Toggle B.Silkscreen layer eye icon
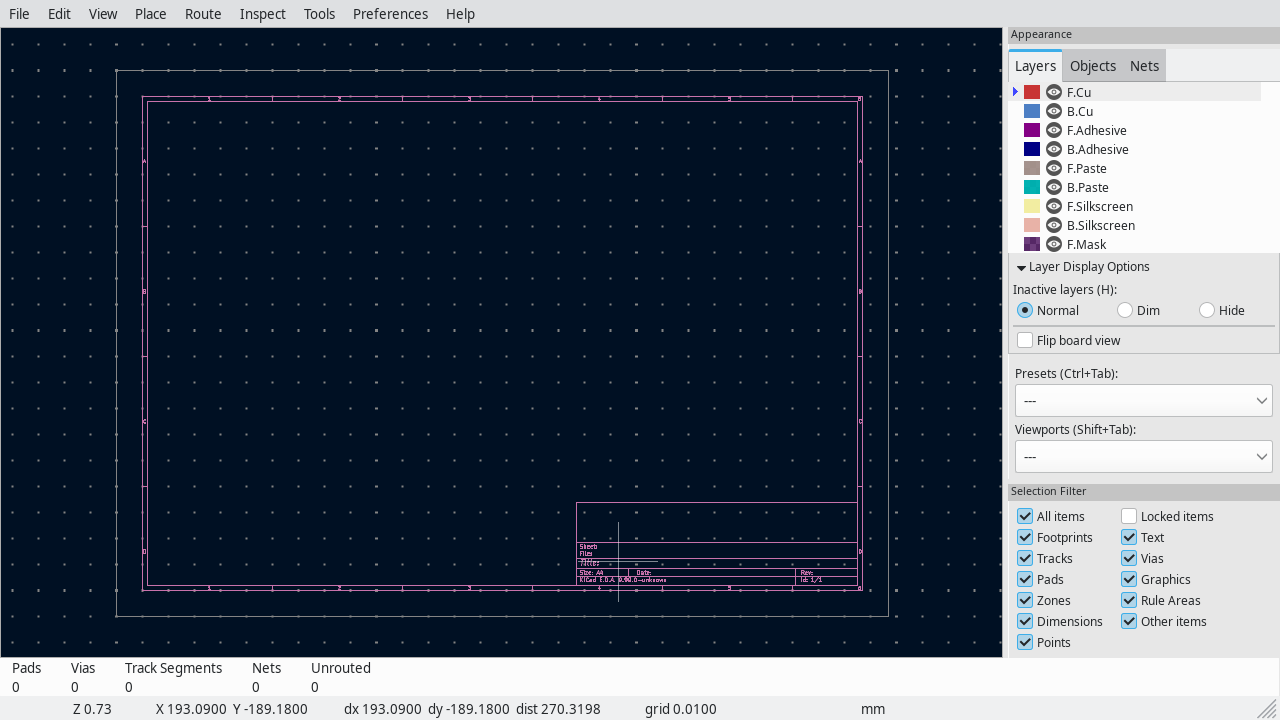Screen dimensions: 1280x720 pyautogui.click(x=1053, y=225)
